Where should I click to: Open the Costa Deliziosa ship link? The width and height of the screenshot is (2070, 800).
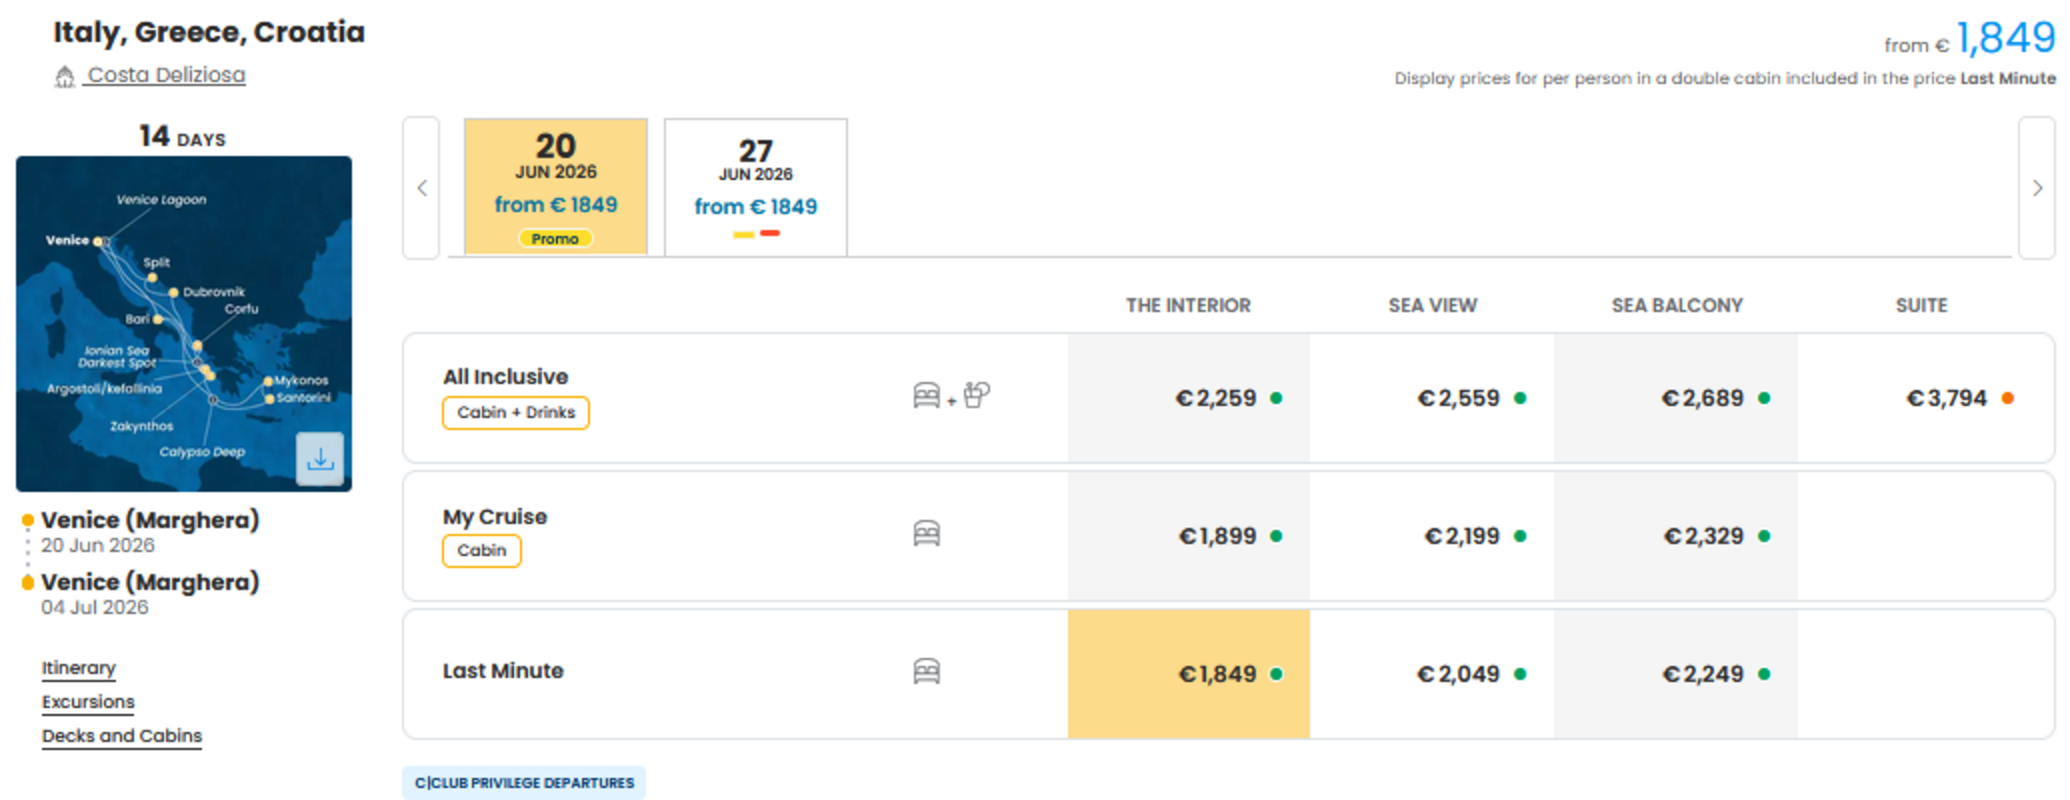click(166, 75)
